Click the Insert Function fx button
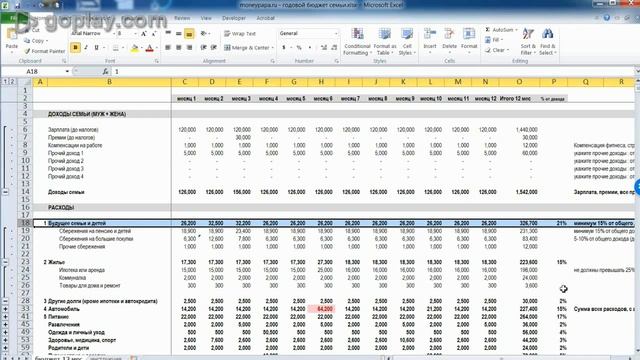The height and width of the screenshot is (360, 640). tap(105, 71)
